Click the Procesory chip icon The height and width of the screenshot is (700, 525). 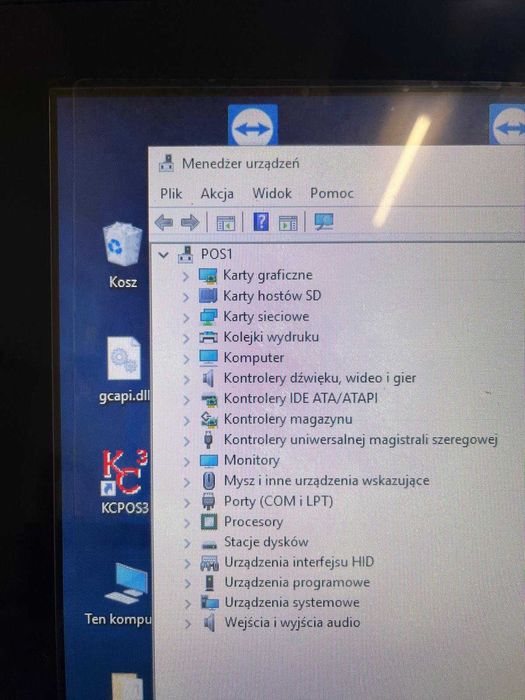209,522
